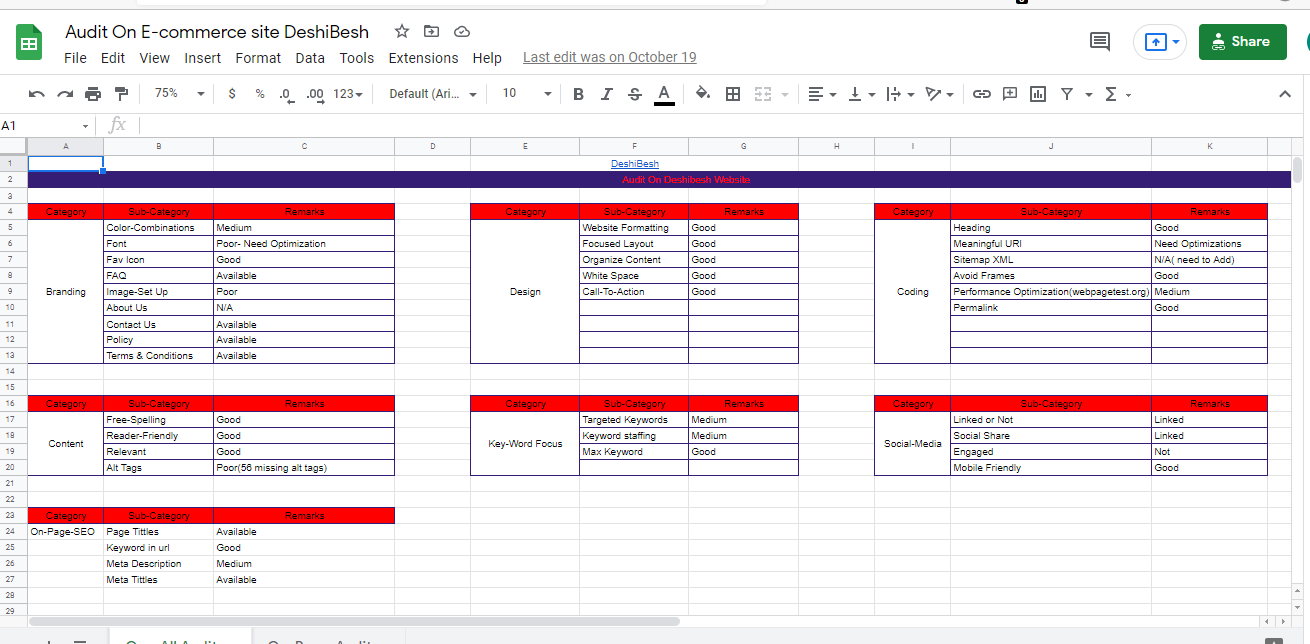Click the A1 name box field
The width and height of the screenshot is (1310, 644).
tap(38, 126)
